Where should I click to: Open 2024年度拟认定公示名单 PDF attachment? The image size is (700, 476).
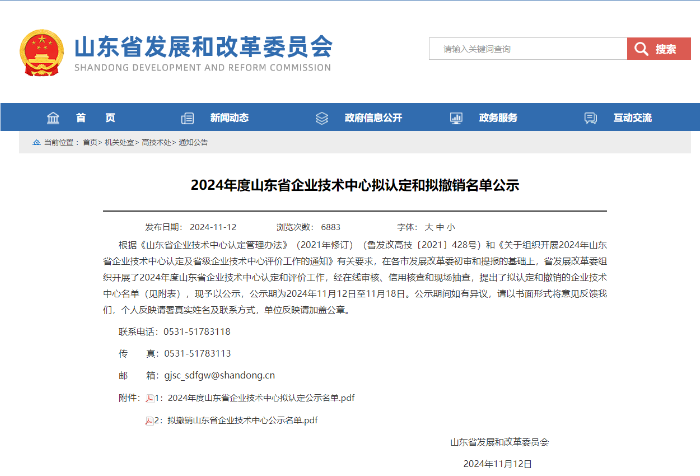point(260,398)
